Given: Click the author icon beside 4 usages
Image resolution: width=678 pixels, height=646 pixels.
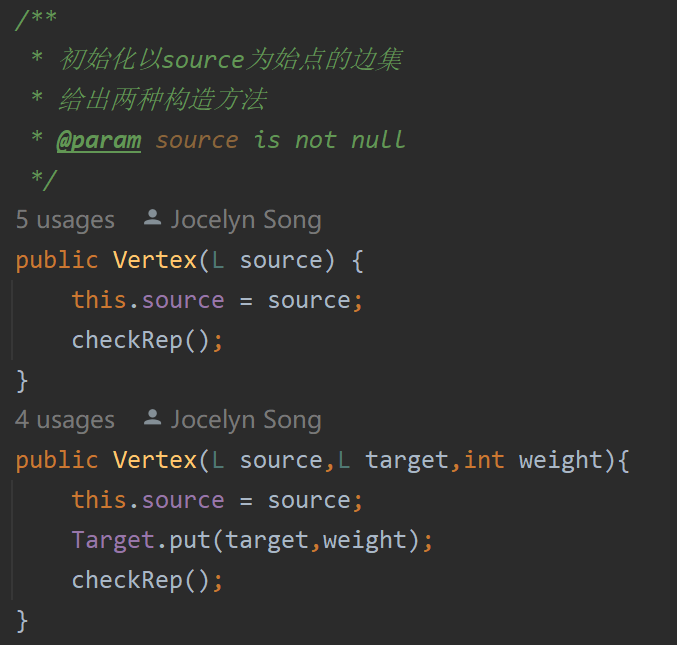Looking at the screenshot, I should [x=153, y=417].
